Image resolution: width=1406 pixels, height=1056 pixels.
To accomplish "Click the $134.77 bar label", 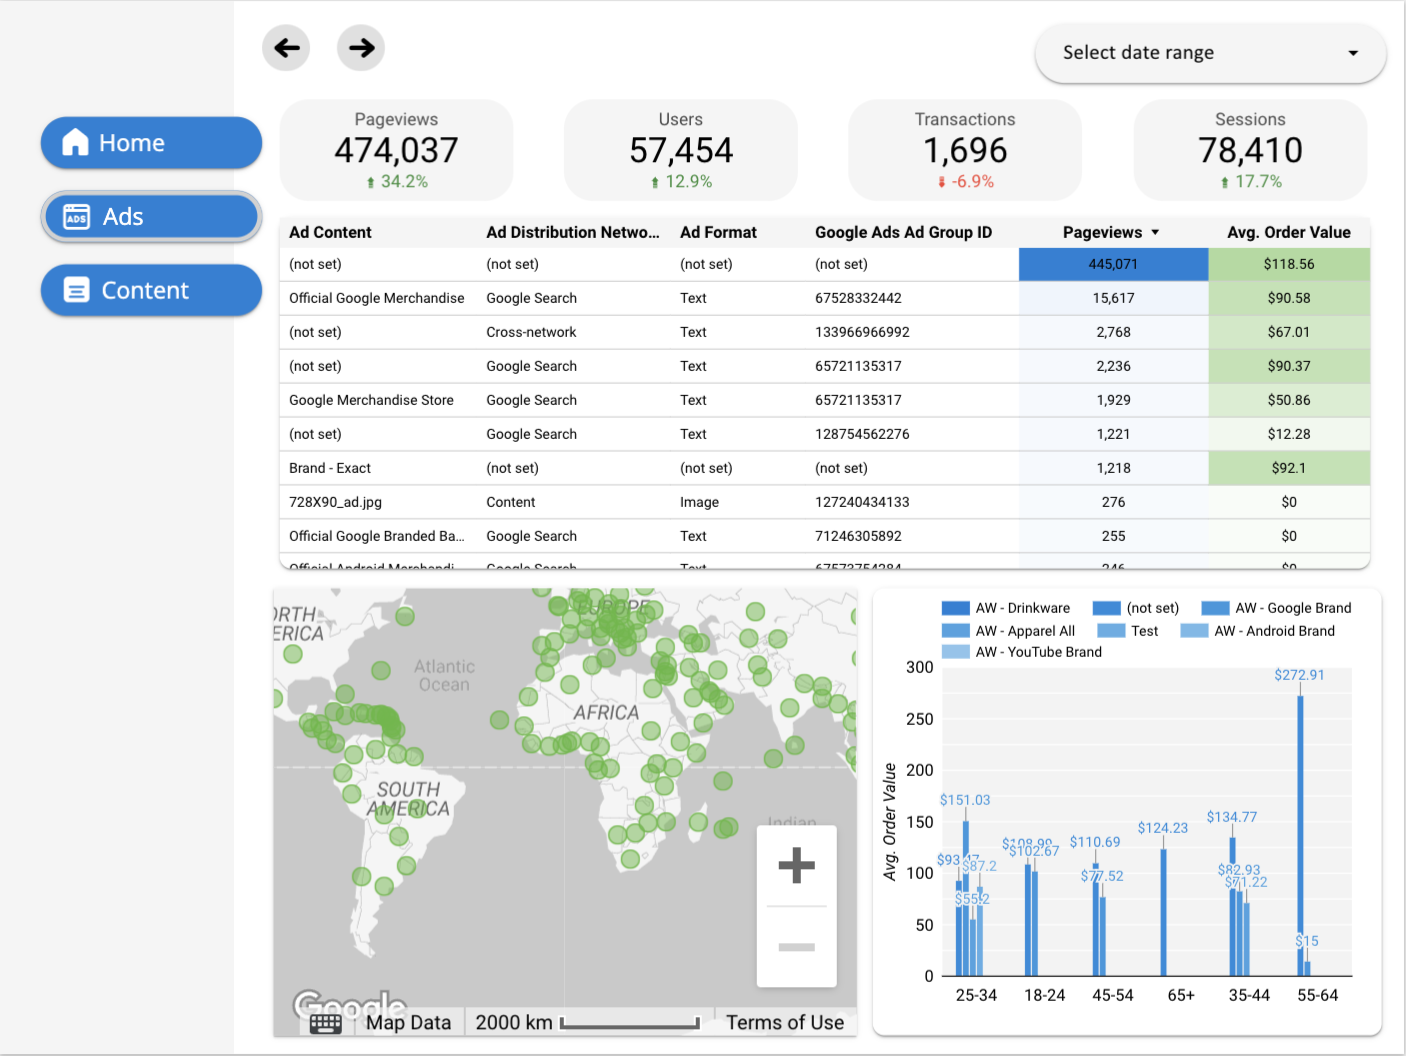I will pyautogui.click(x=1232, y=817).
